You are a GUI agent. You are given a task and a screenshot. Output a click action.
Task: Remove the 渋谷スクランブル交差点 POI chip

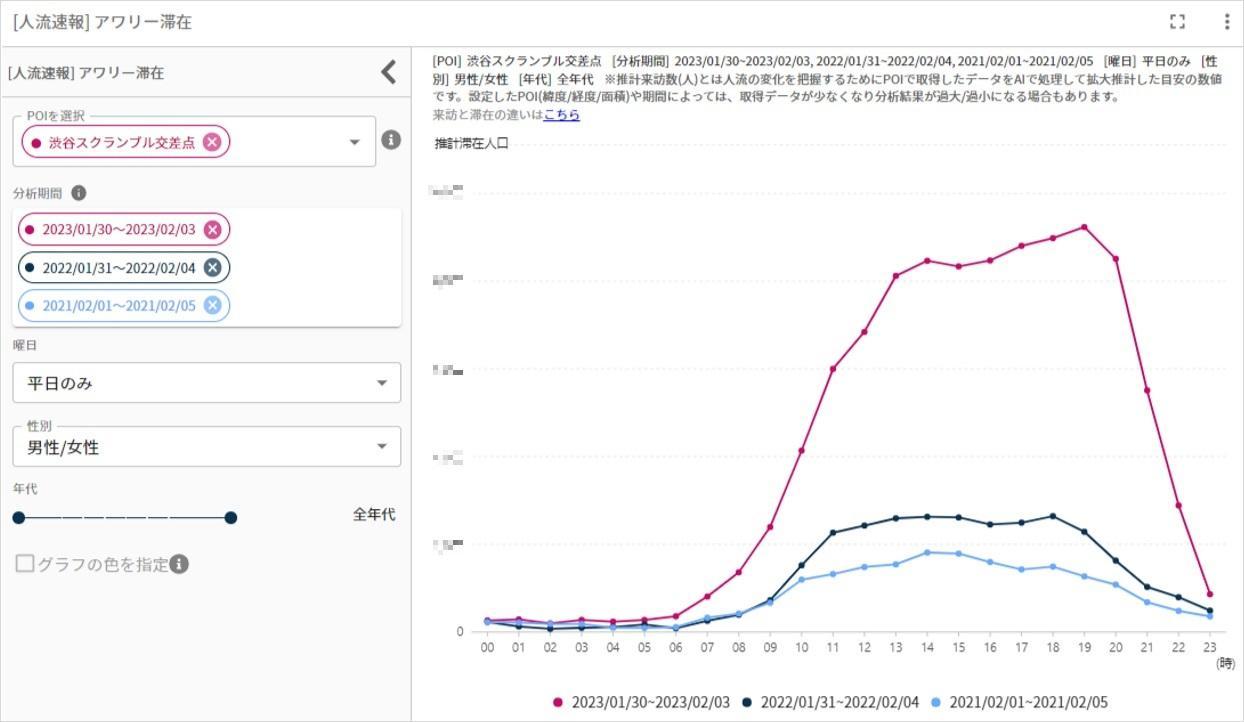coord(210,141)
